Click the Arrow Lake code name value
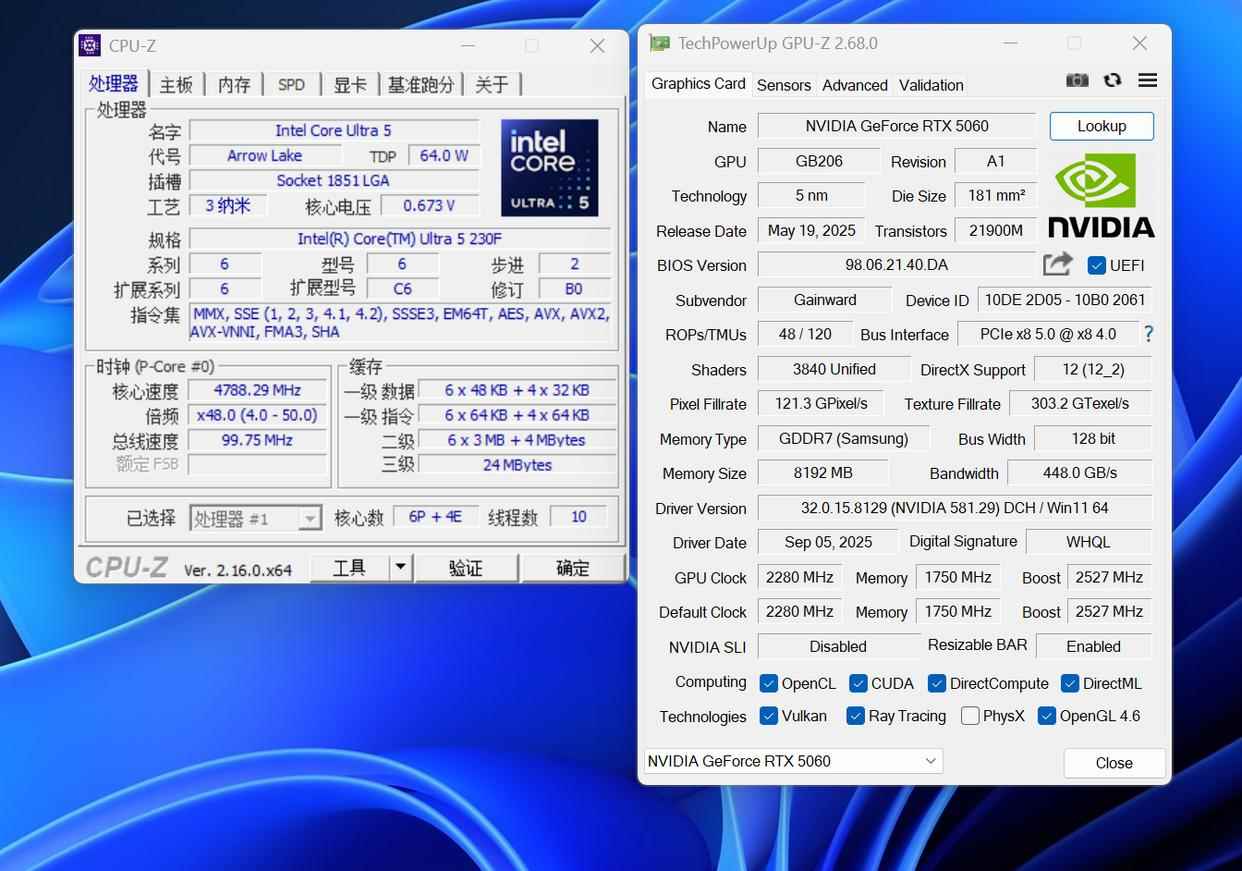The width and height of the screenshot is (1242, 871). (264, 156)
